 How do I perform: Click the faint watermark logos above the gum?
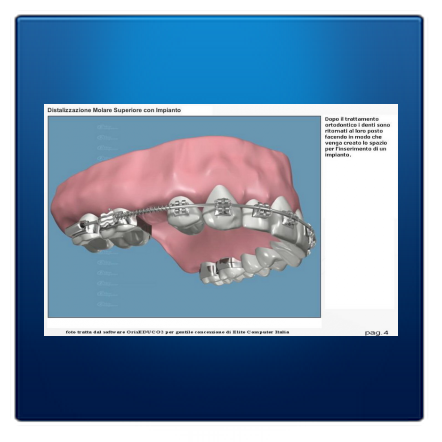coord(107,142)
